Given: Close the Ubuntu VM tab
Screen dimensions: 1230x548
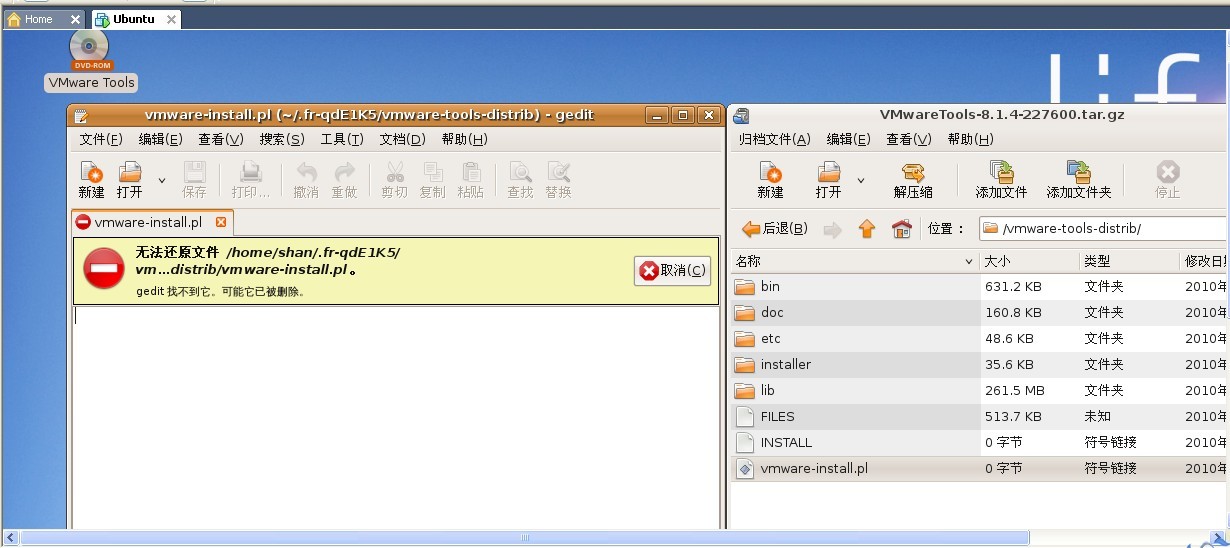Looking at the screenshot, I should coord(171,19).
